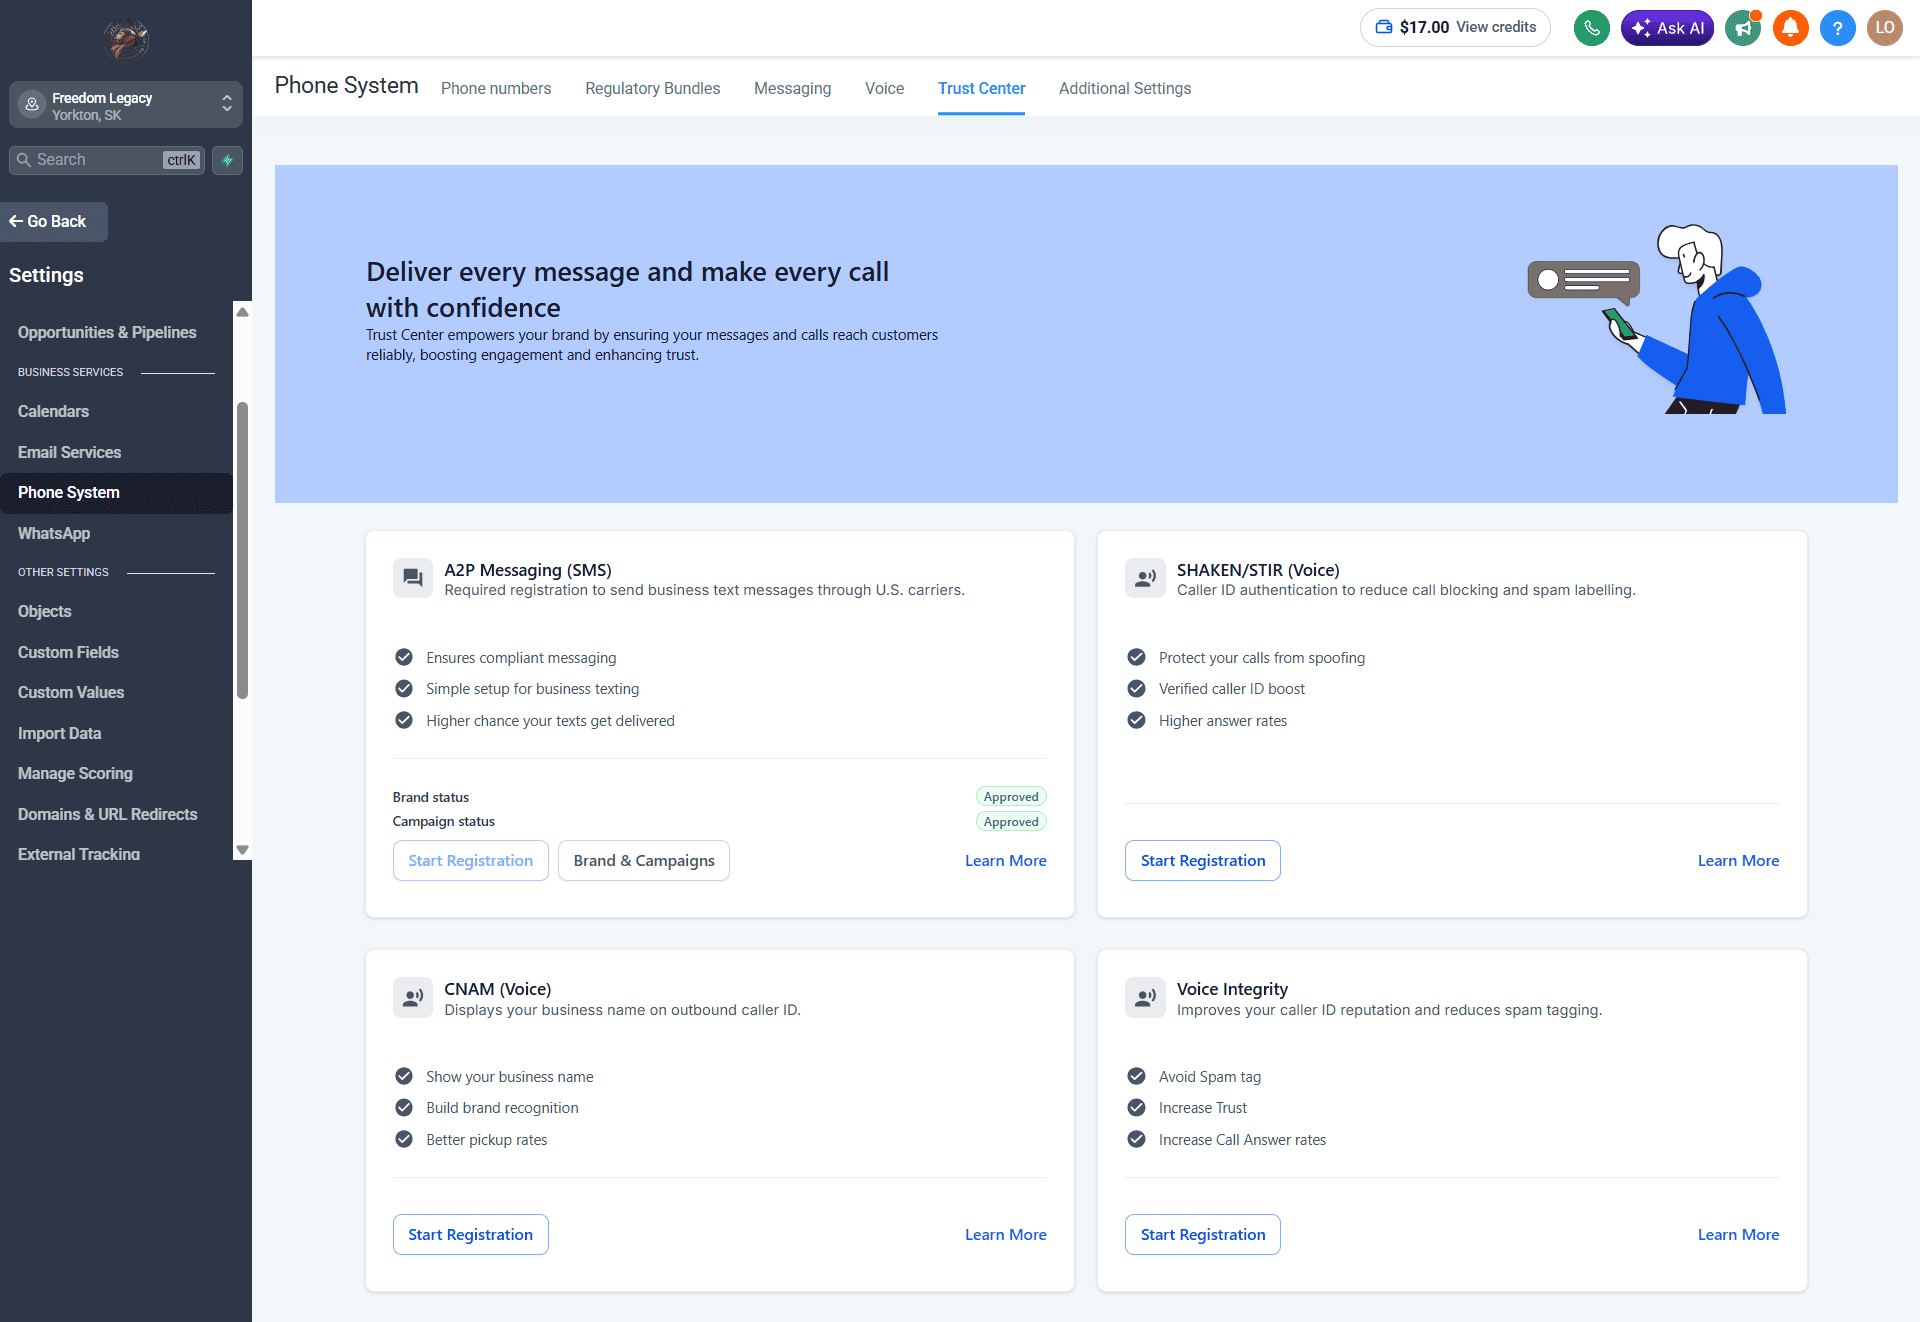Image resolution: width=1920 pixels, height=1322 pixels.
Task: Select the Trust Center tab
Action: (981, 88)
